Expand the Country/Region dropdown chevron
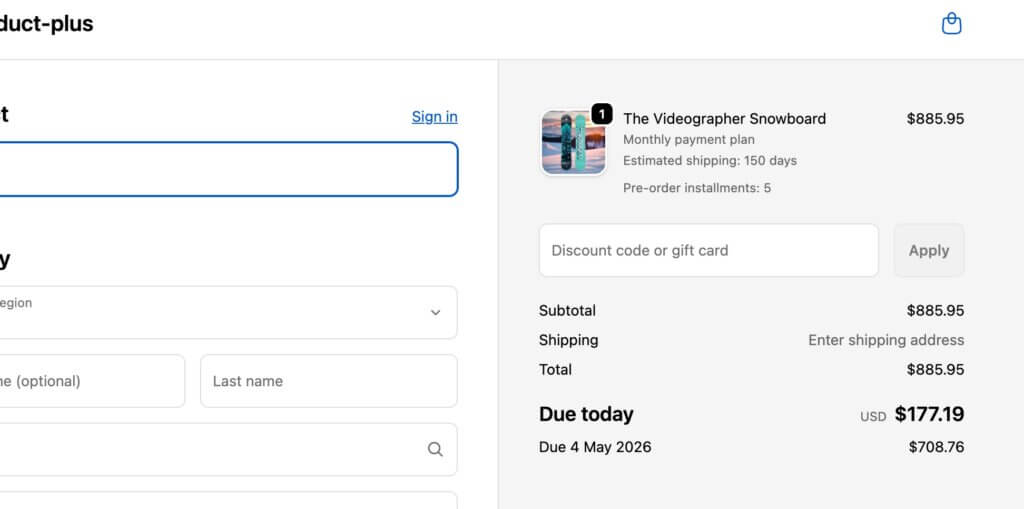This screenshot has width=1024, height=509. pyautogui.click(x=435, y=312)
